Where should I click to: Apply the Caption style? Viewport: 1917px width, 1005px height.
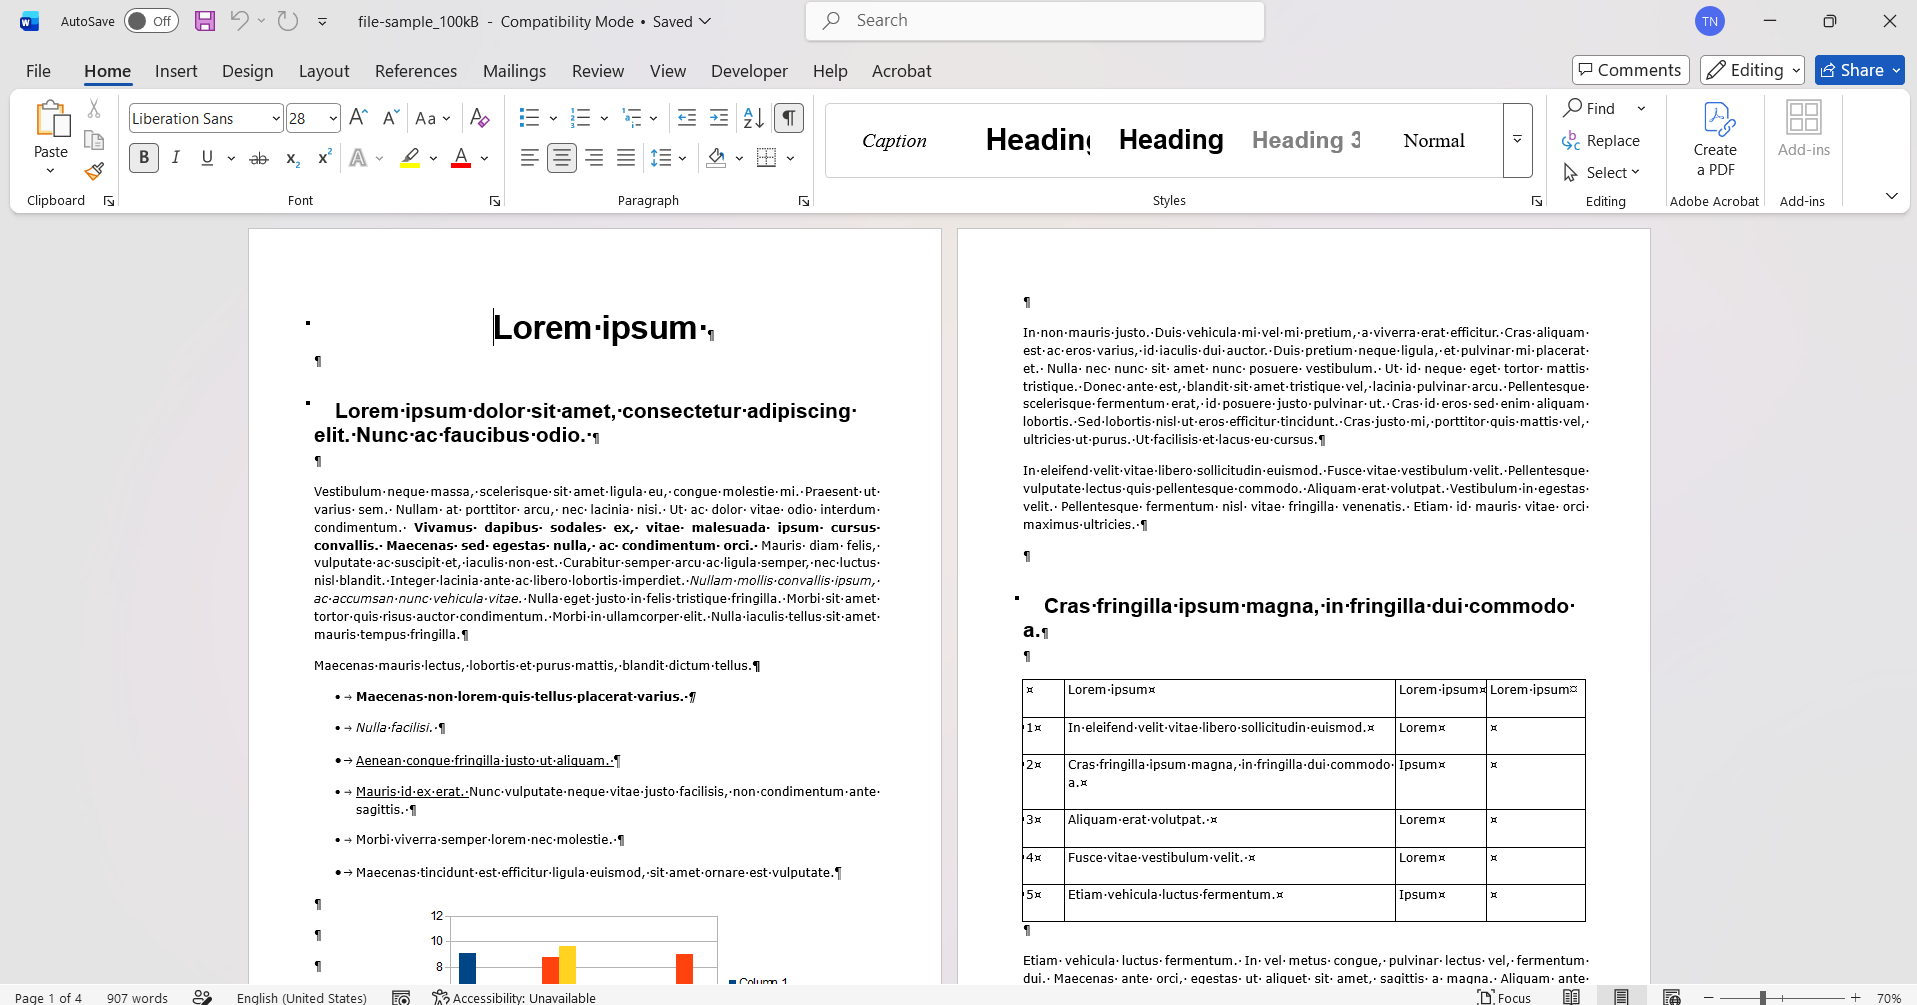point(895,141)
